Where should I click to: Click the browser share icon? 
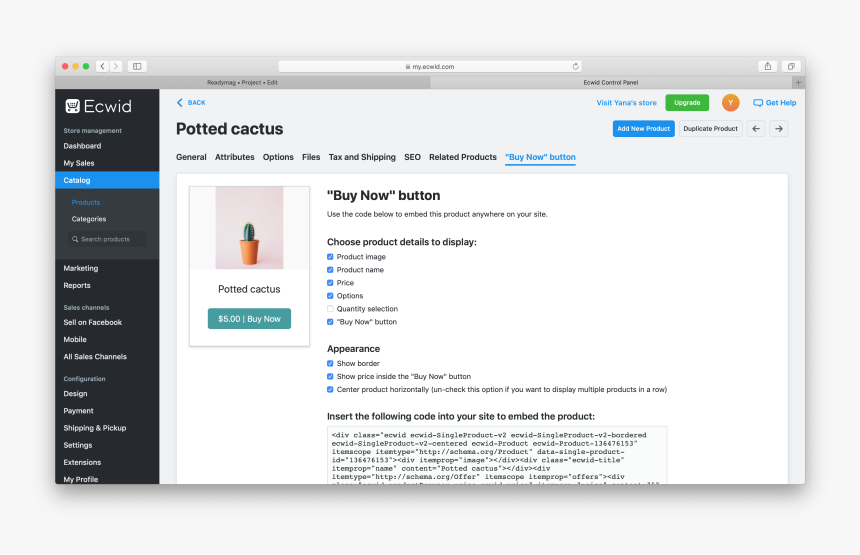click(x=768, y=66)
